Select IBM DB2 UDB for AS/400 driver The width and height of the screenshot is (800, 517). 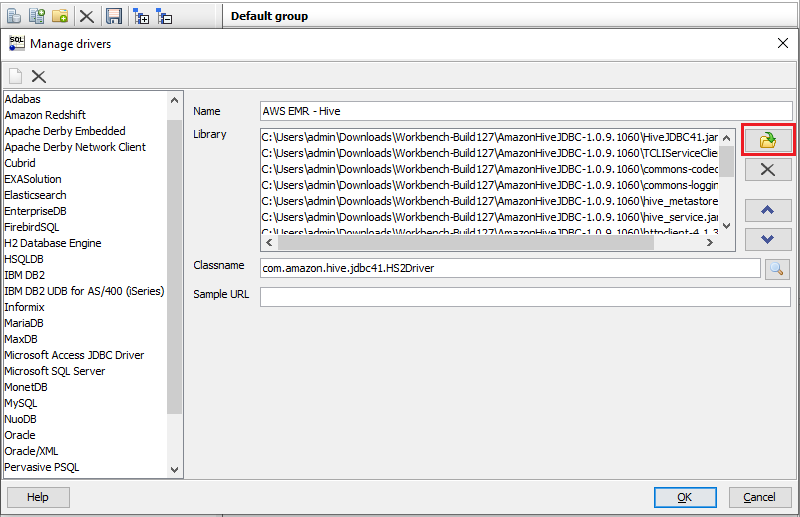85,291
